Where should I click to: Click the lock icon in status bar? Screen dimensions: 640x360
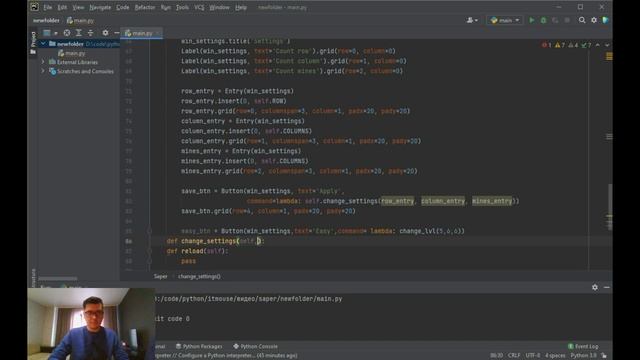click(604, 356)
